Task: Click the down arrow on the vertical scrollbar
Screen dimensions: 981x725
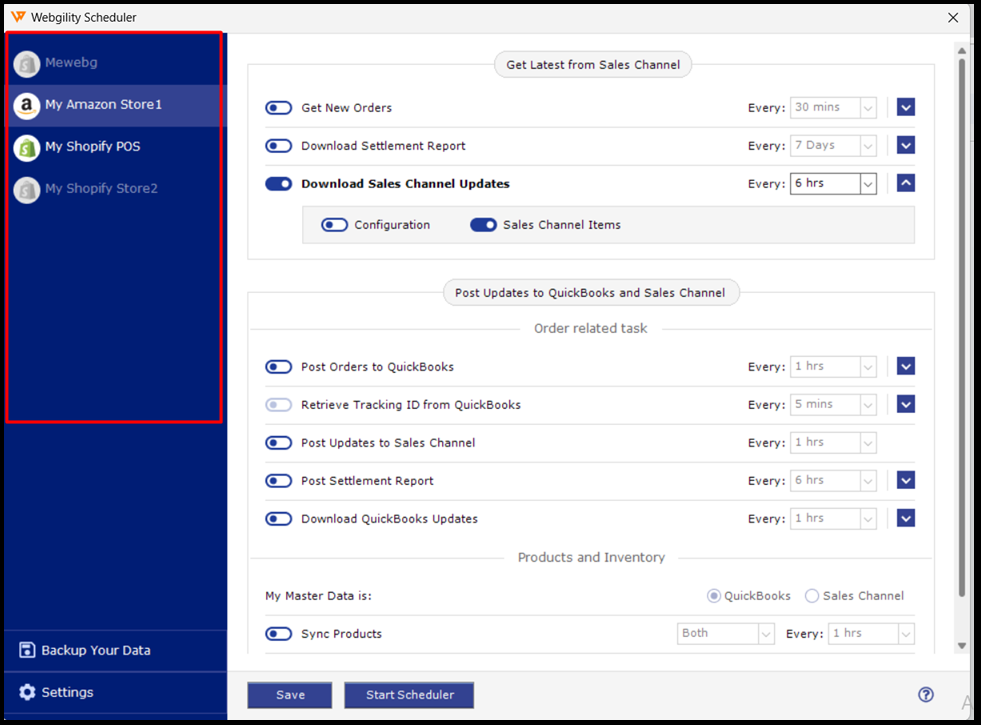Action: [962, 645]
